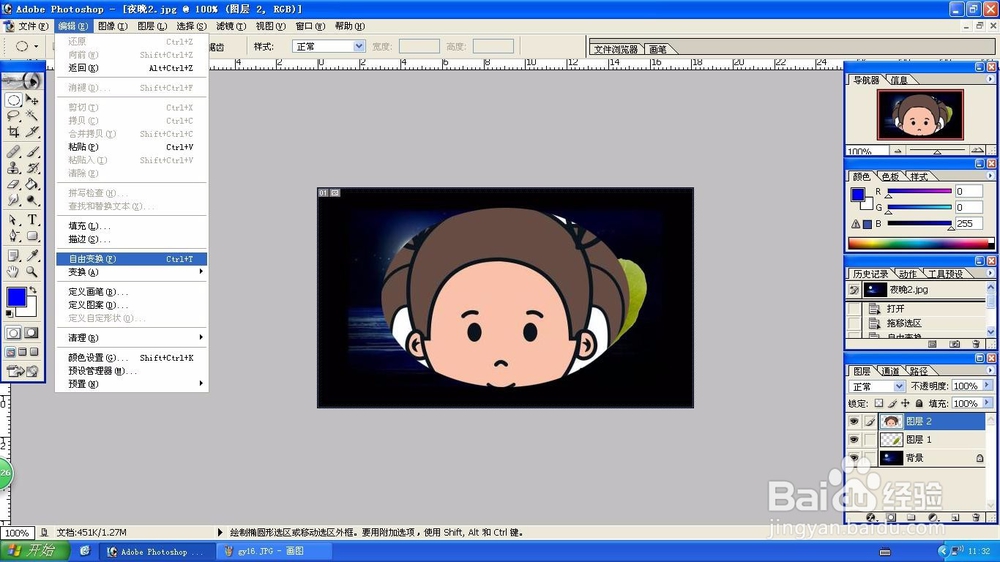The height and width of the screenshot is (562, 1000).
Task: Switch to the 路径 tab
Action: 919,371
